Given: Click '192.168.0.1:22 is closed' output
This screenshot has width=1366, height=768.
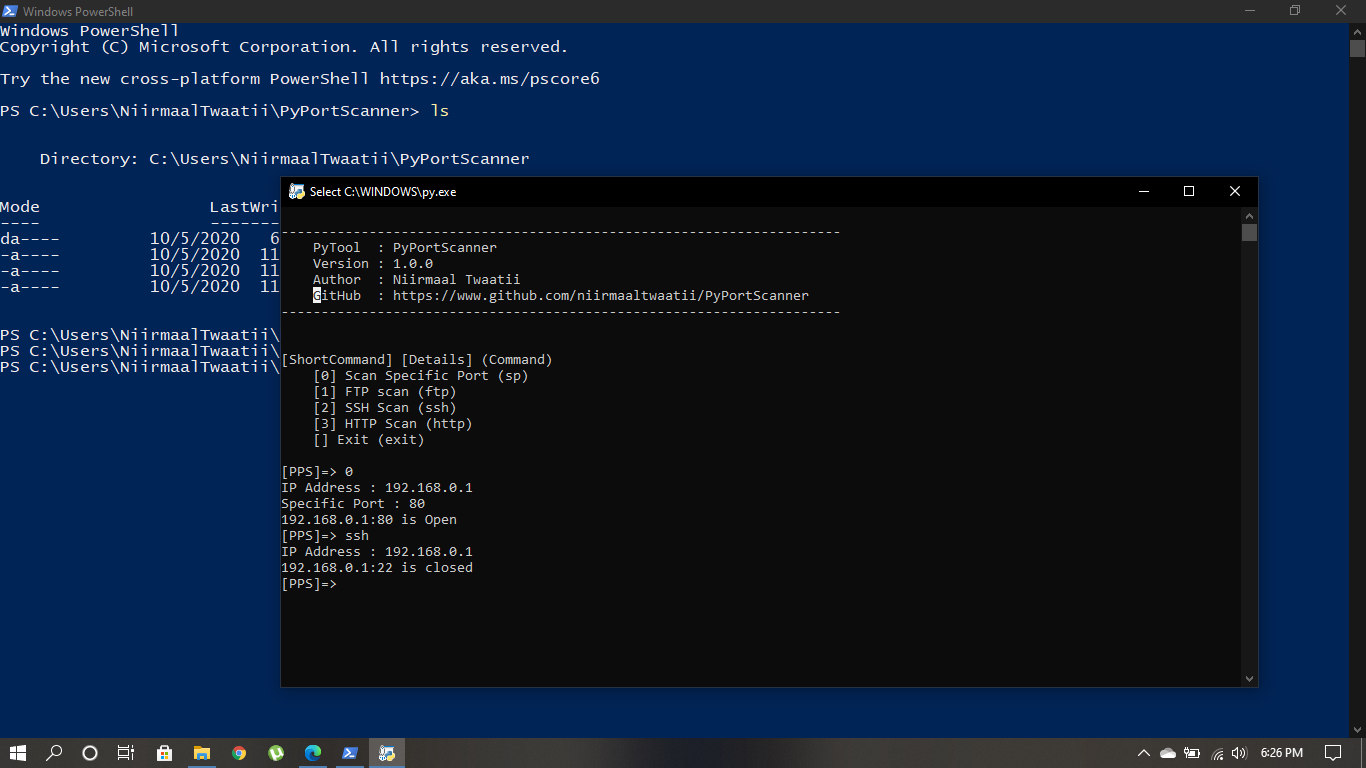Looking at the screenshot, I should pos(377,567).
